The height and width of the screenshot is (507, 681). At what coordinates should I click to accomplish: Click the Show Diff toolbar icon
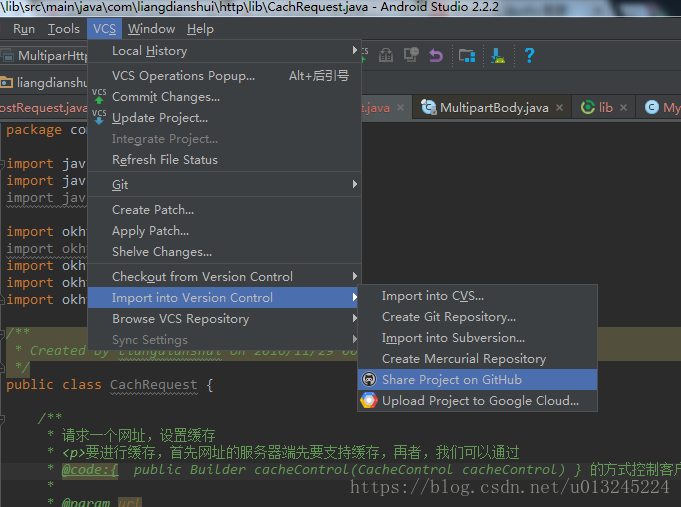[x=386, y=55]
